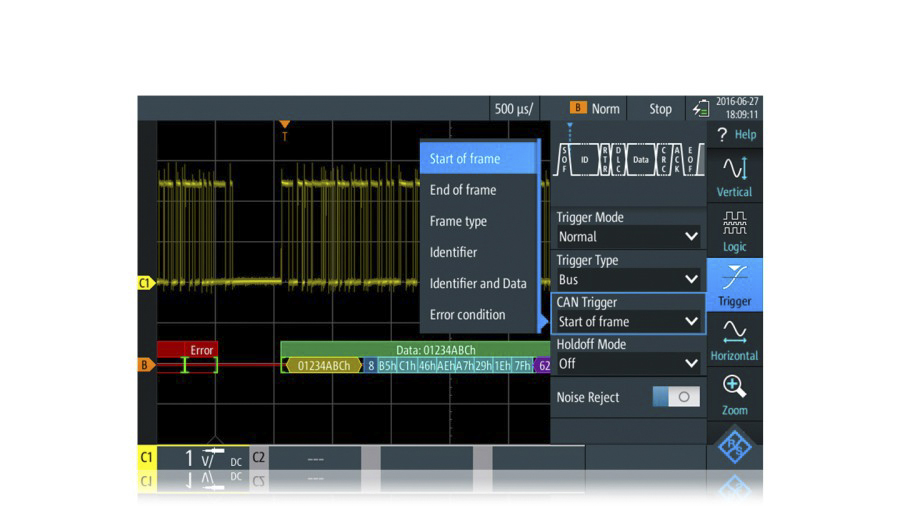The width and height of the screenshot is (900, 506).
Task: Choose Identifier option
Action: [x=478, y=252]
